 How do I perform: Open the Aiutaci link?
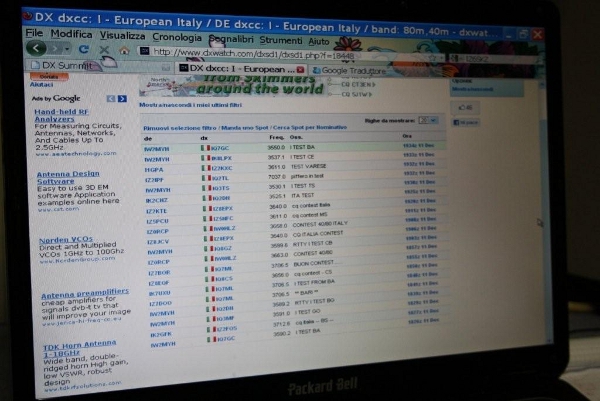[x=41, y=85]
